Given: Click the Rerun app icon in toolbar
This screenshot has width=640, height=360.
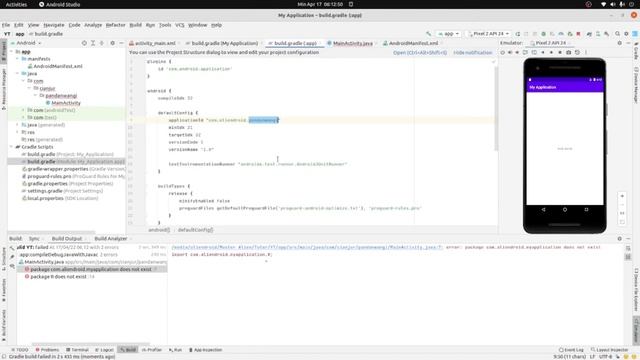Looking at the screenshot, I should (518, 34).
